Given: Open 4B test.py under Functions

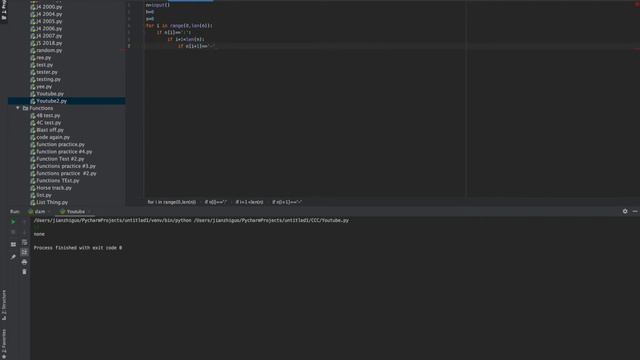Looking at the screenshot, I should tap(48, 116).
